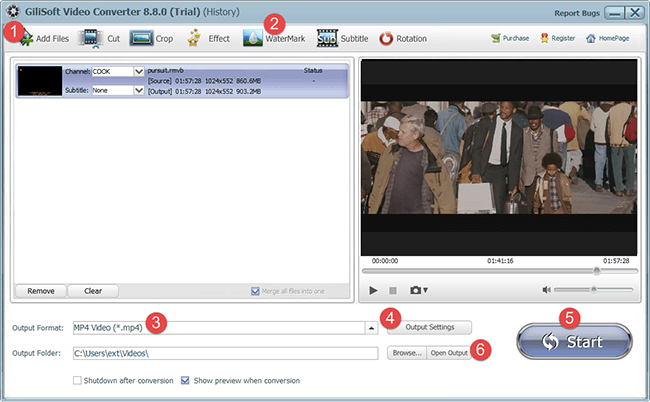650x402 pixels.
Task: Open the Output Format dropdown list
Action: [371, 327]
